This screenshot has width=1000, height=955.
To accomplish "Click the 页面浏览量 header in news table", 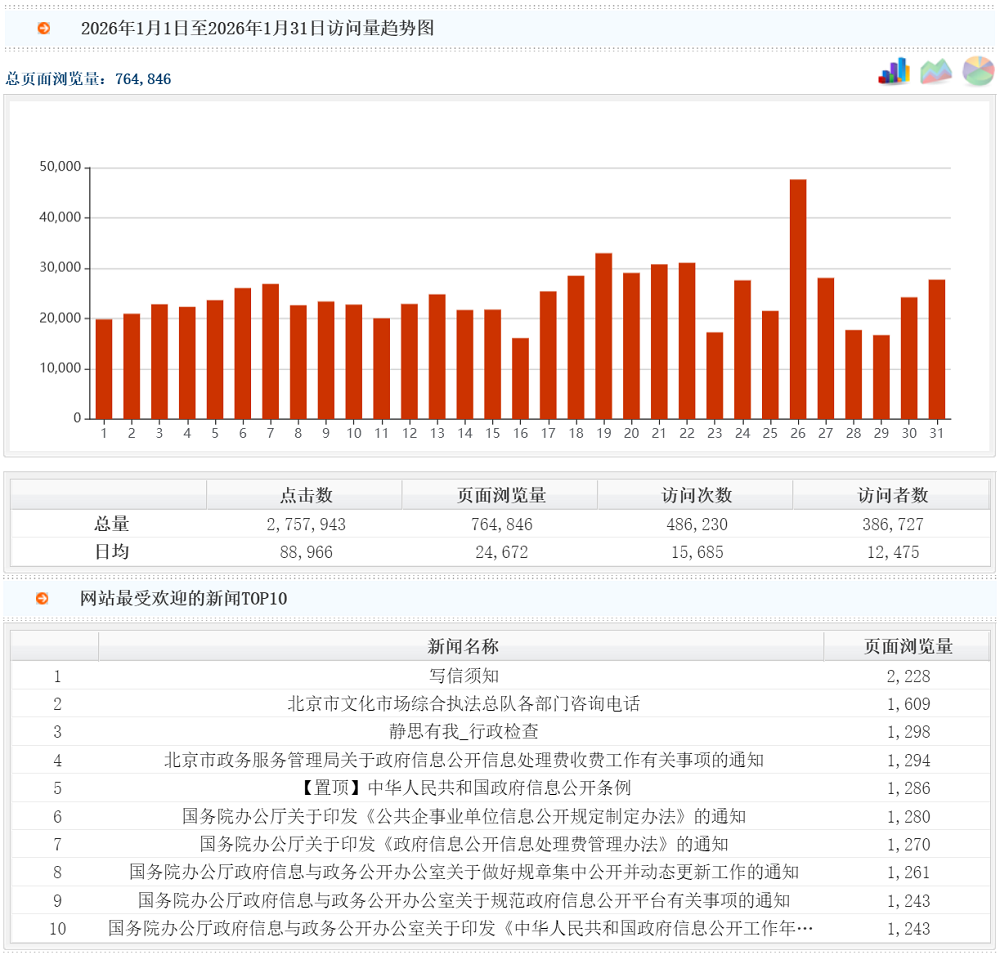I will coord(907,646).
